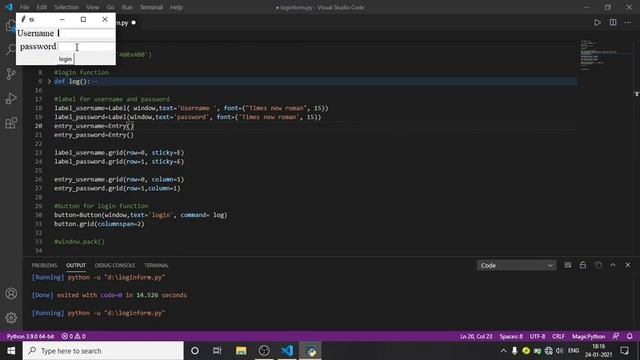The height and width of the screenshot is (360, 640).
Task: Clear the output panel
Action: point(568,265)
